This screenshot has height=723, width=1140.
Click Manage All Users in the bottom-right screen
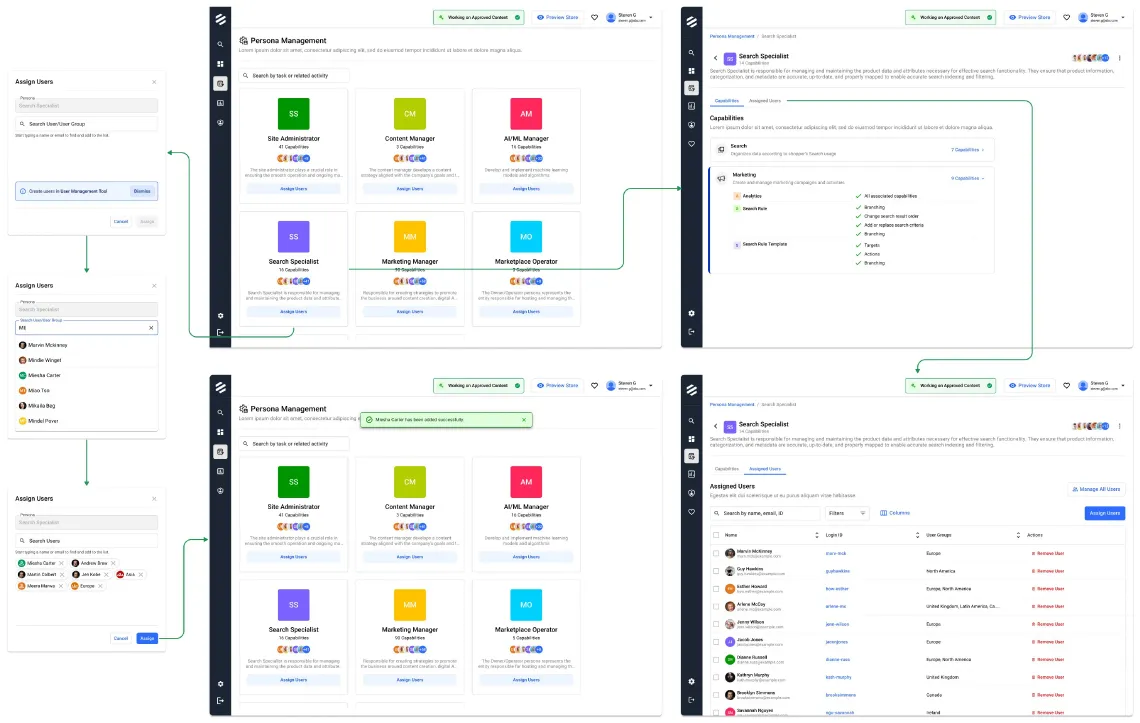tap(1096, 490)
